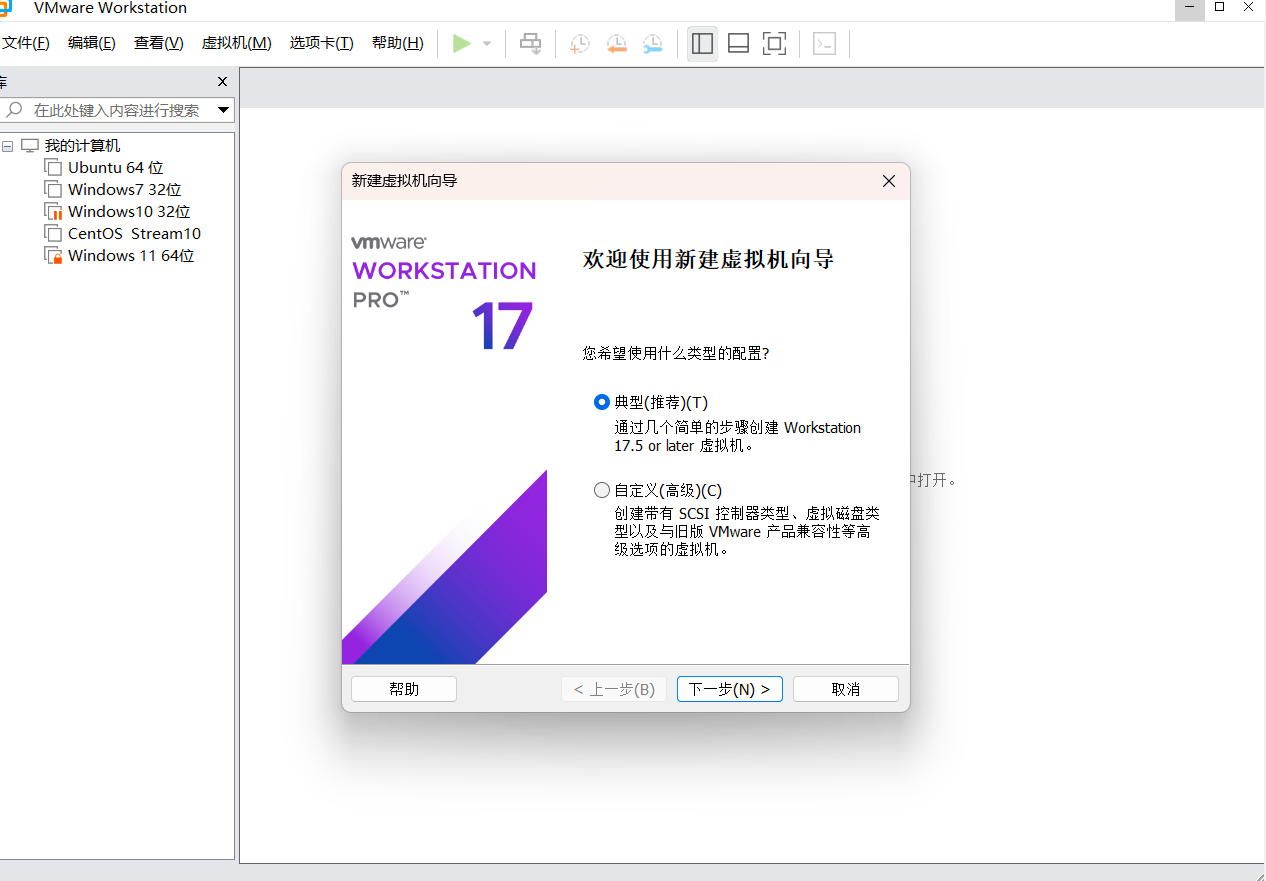Open the power options dropdown arrow

pyautogui.click(x=487, y=44)
